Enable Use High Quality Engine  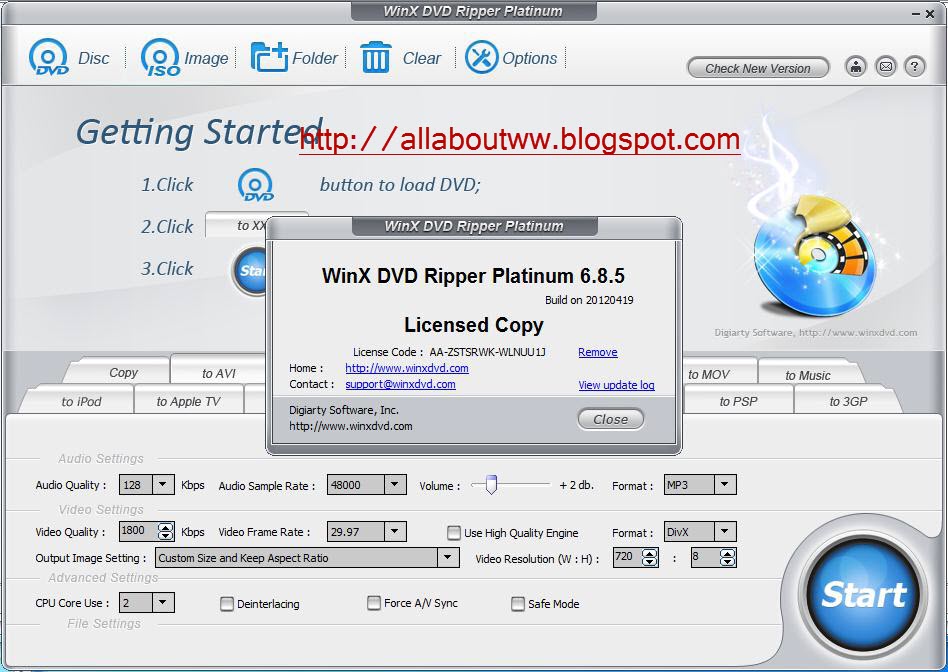tap(453, 532)
